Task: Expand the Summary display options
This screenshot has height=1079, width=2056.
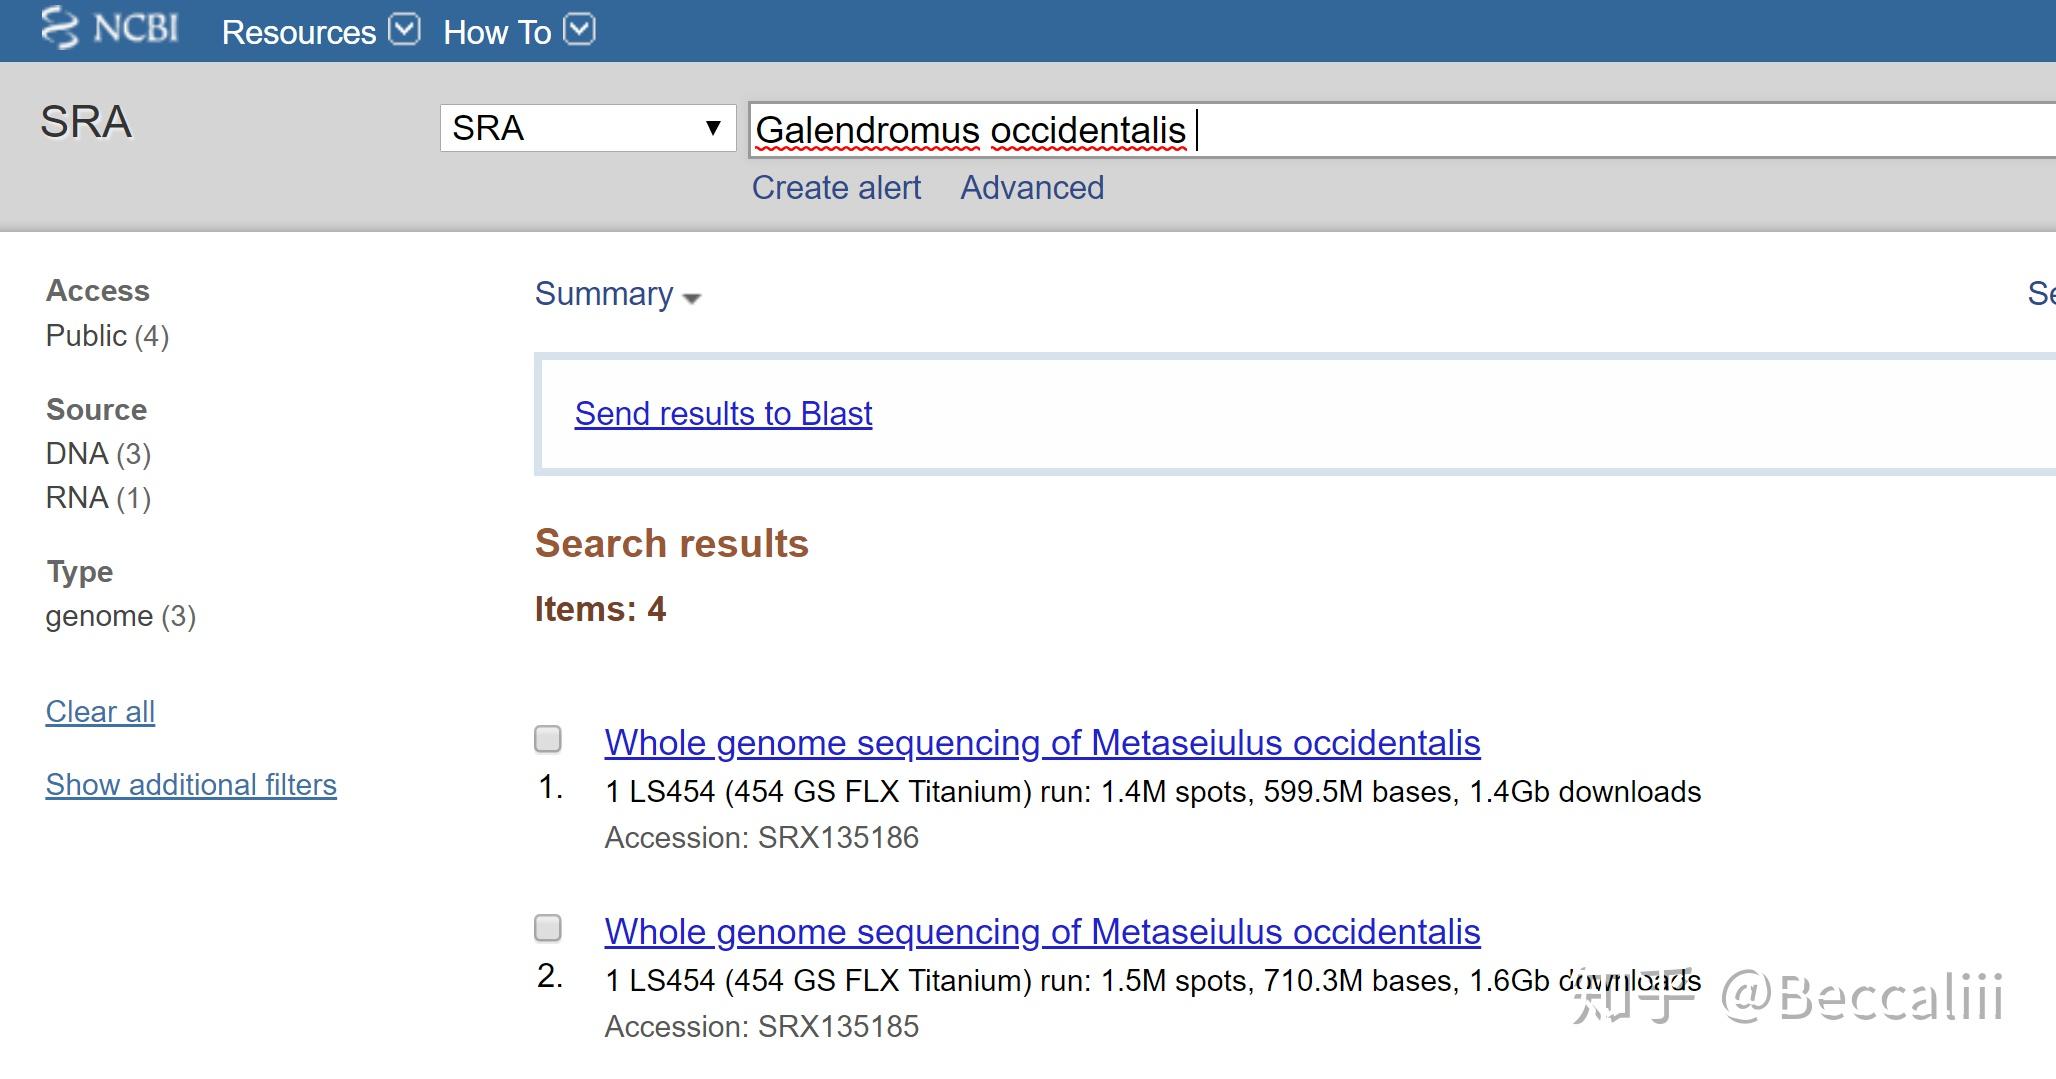Action: (x=617, y=295)
